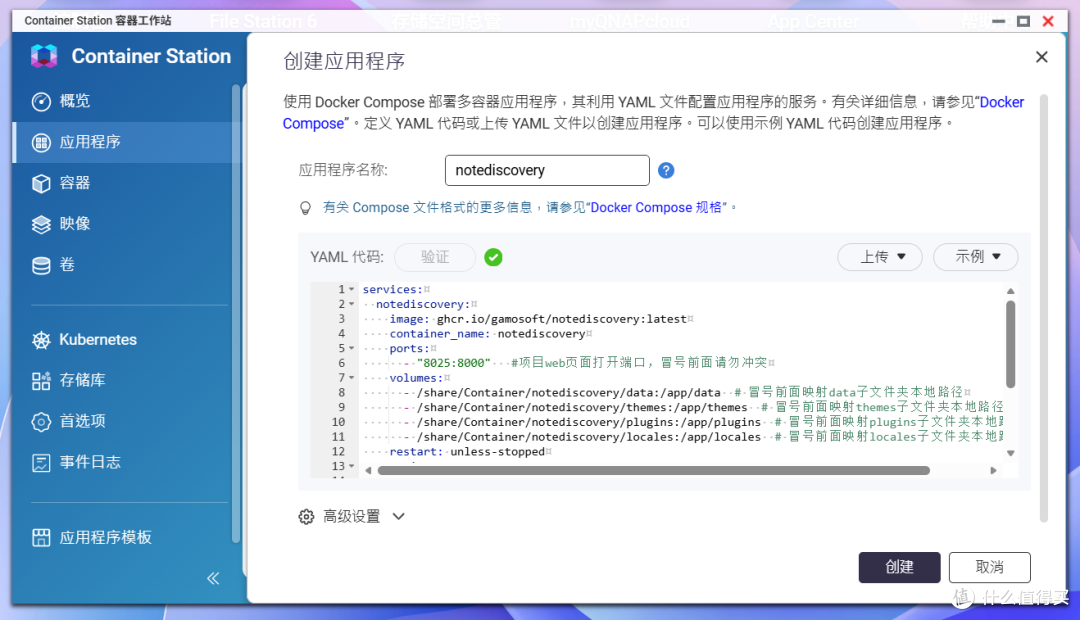Click the YAML editor vertical scrollbar
The width and height of the screenshot is (1080, 620).
click(x=1010, y=344)
